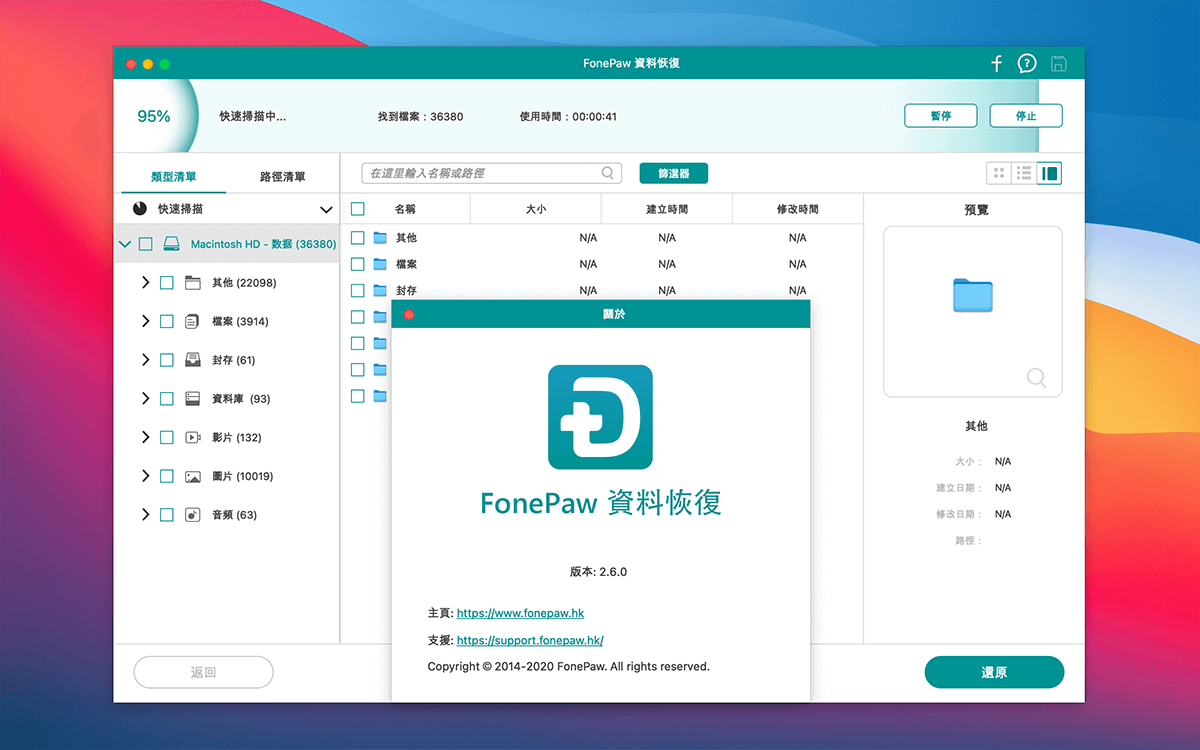This screenshot has width=1200, height=750.
Task: Expand the 圖片 (10019) category
Action: point(145,477)
